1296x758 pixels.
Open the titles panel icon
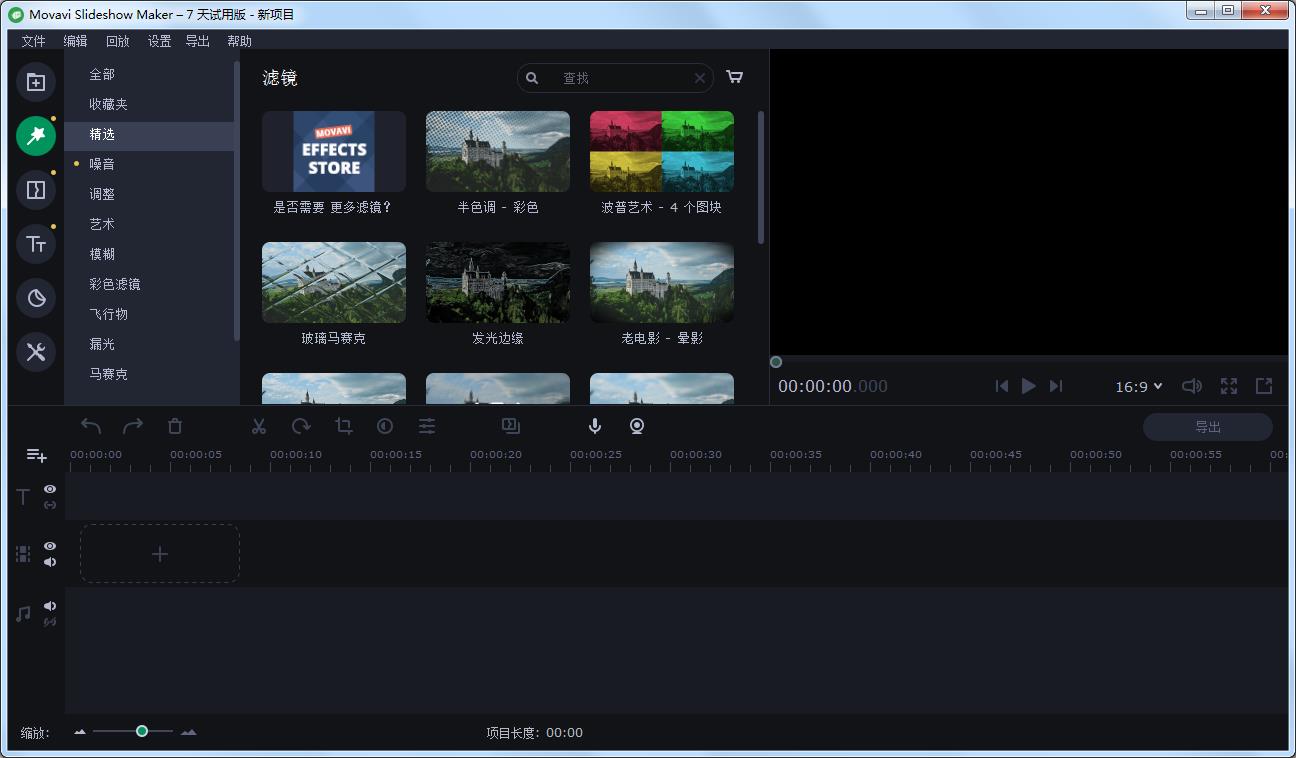coord(36,244)
